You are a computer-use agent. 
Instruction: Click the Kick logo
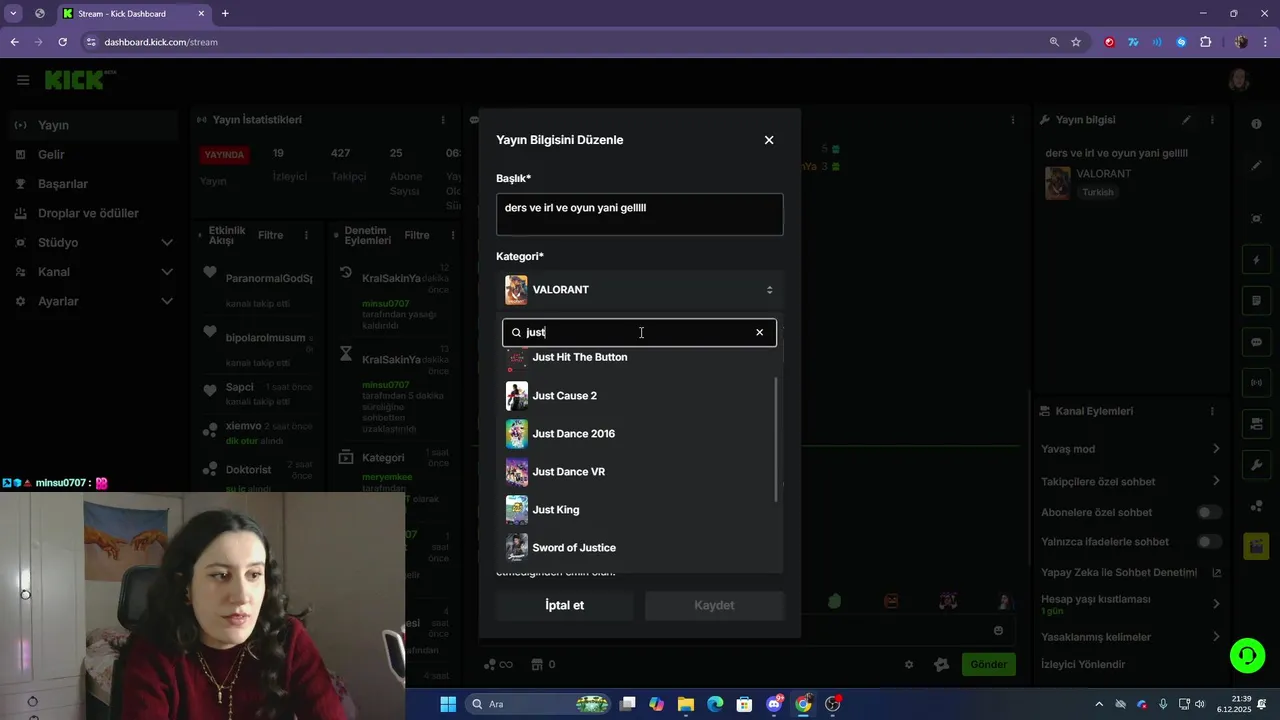pos(80,80)
